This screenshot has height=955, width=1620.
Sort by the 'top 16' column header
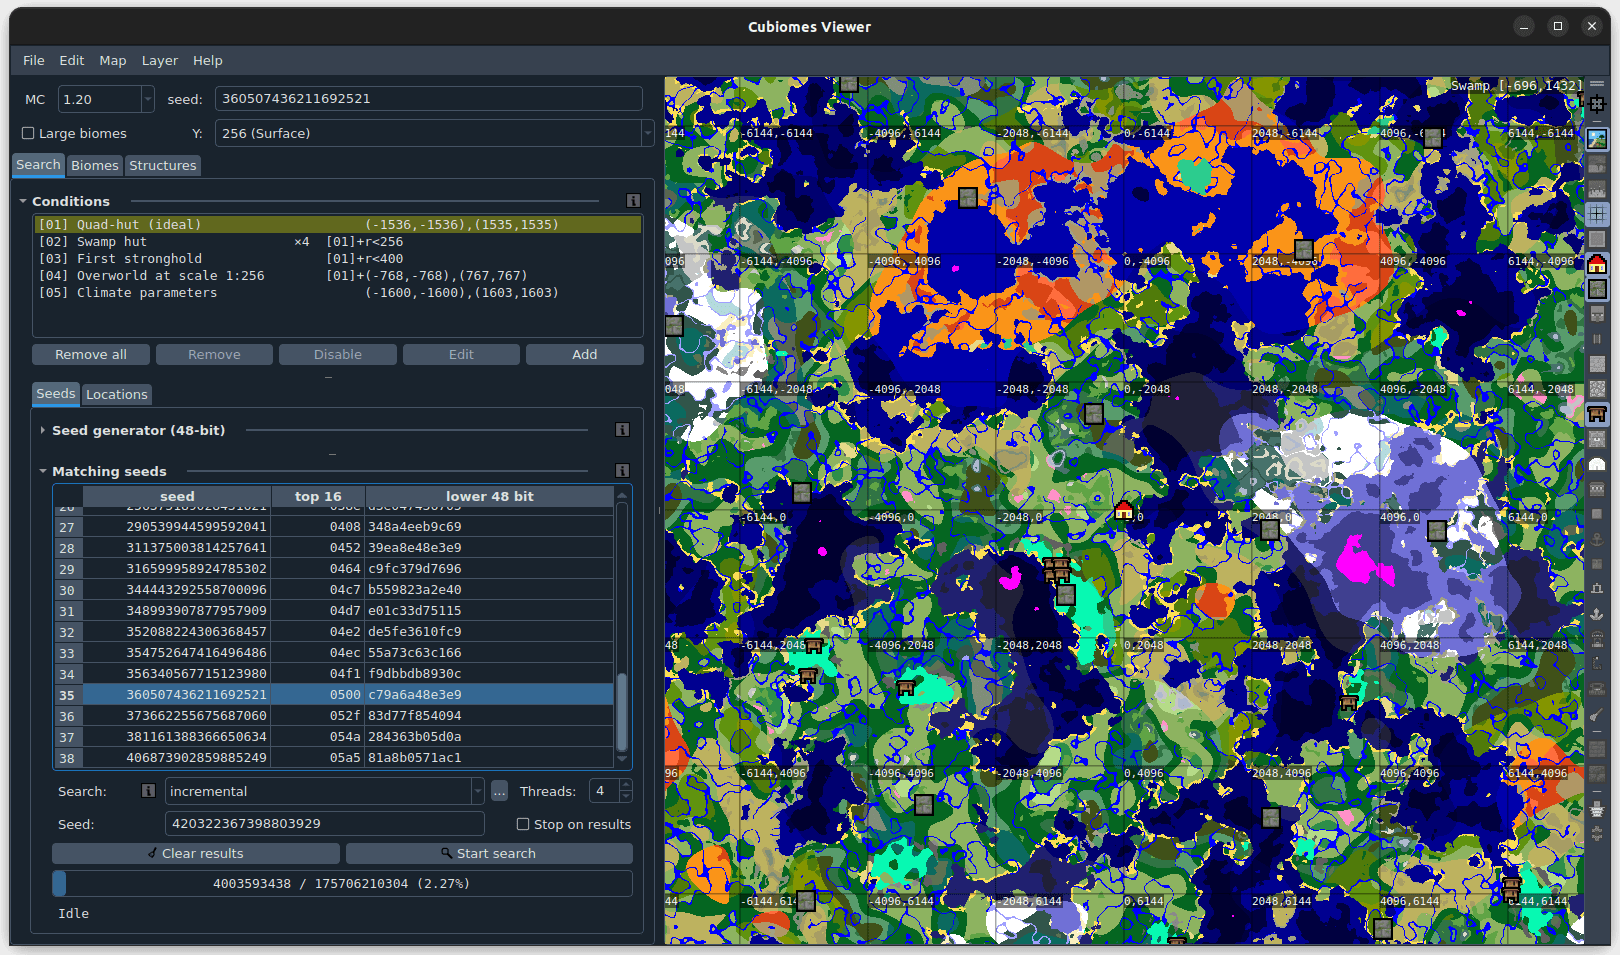tap(318, 496)
